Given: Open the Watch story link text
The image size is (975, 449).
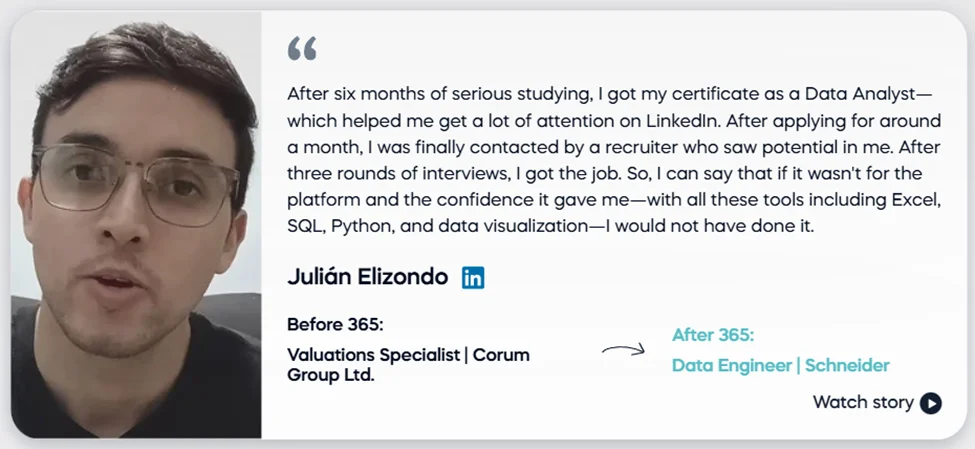Looking at the screenshot, I should tap(863, 403).
